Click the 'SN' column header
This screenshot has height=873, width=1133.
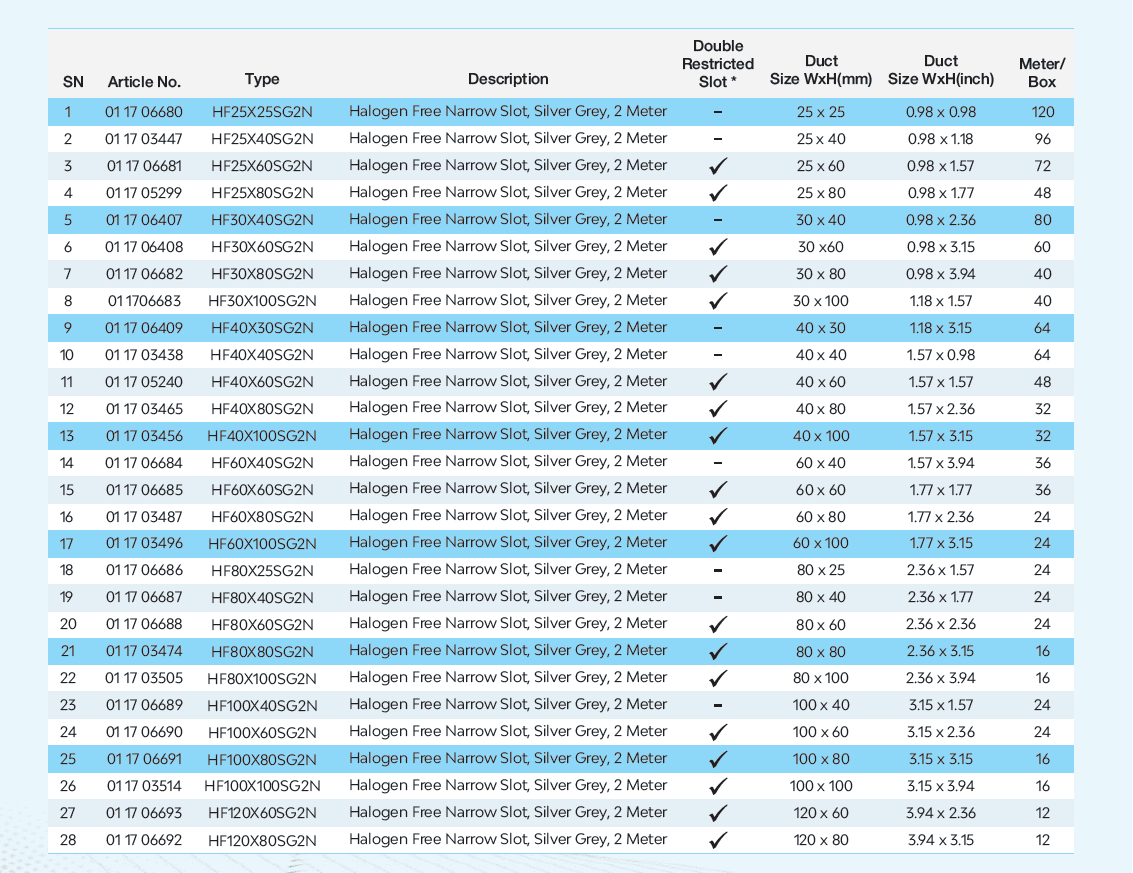click(x=73, y=82)
